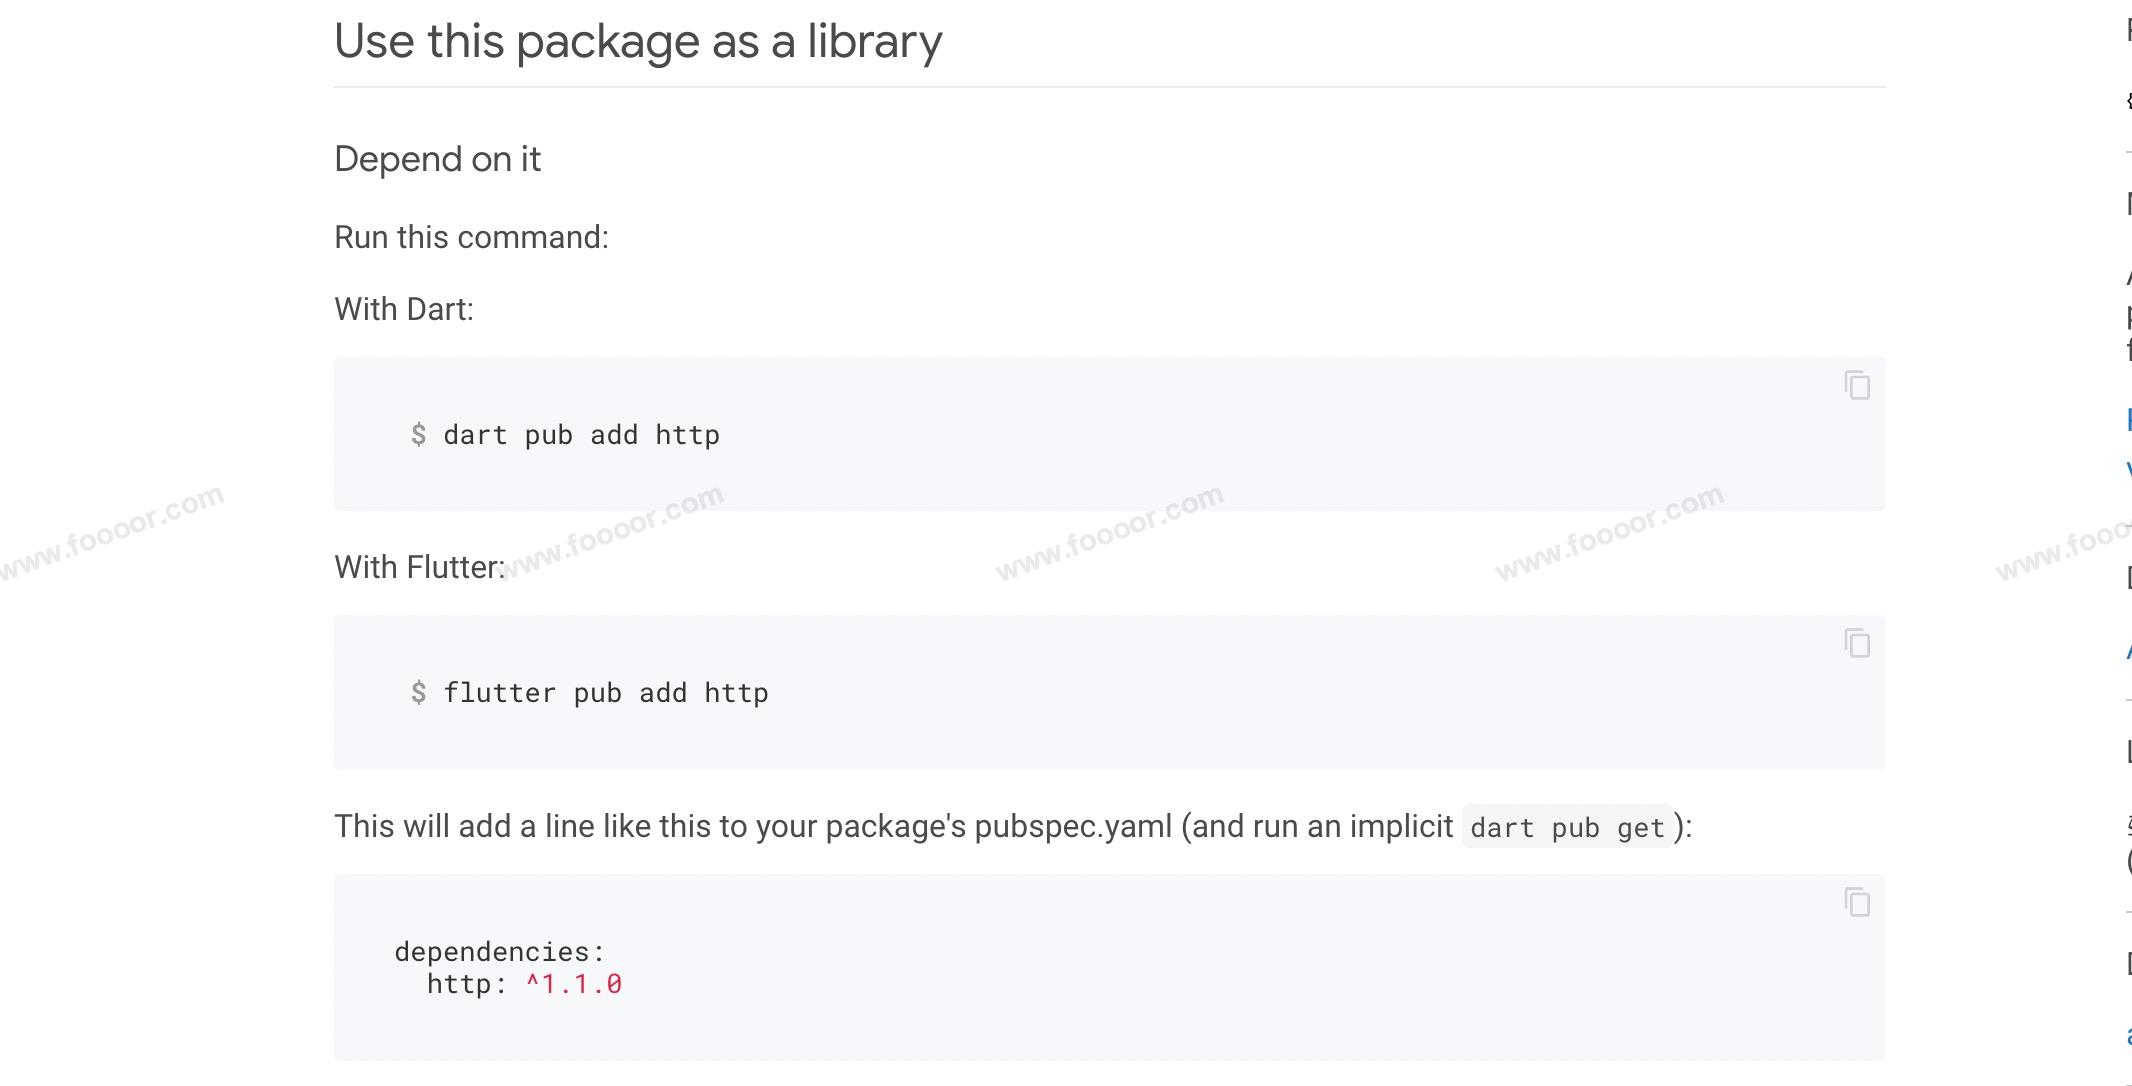Copy the dart pub add http command
This screenshot has height=1086, width=2132.
(x=1857, y=385)
